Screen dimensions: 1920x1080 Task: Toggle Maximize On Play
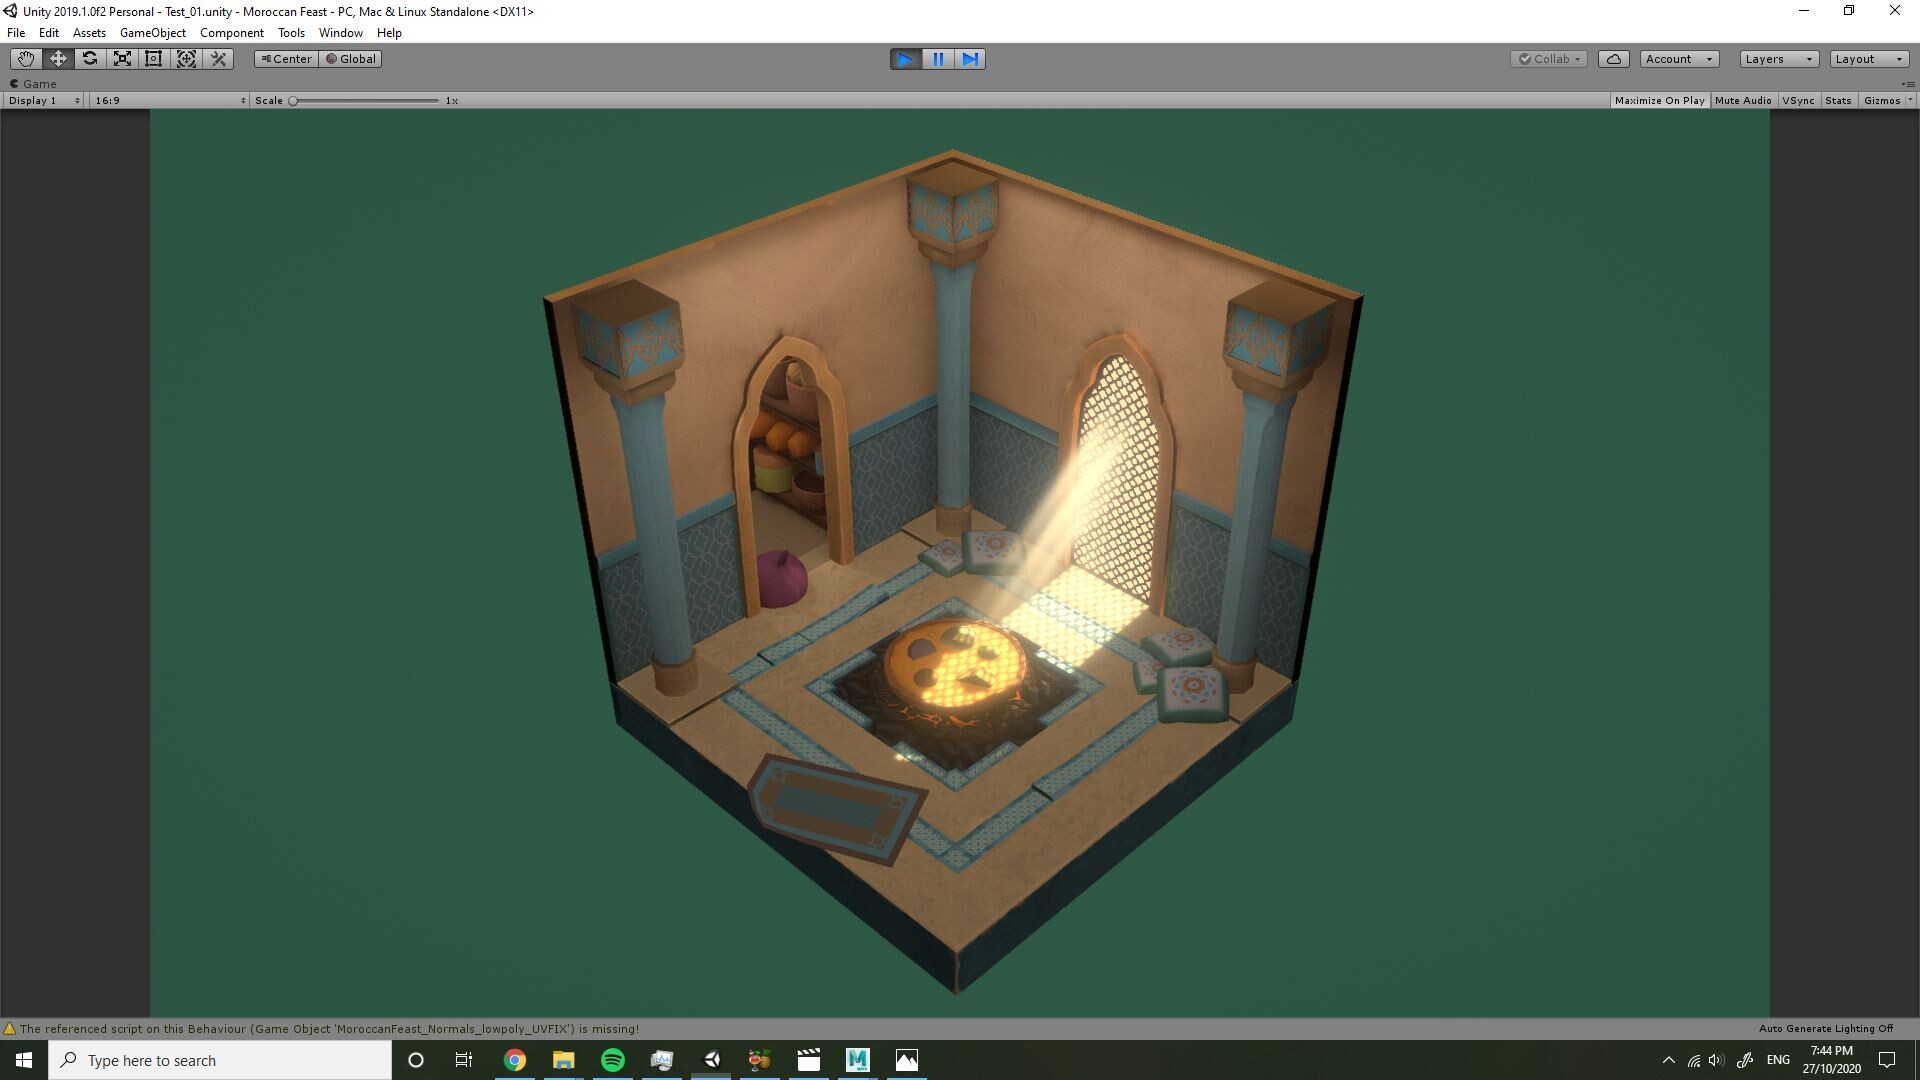point(1659,100)
